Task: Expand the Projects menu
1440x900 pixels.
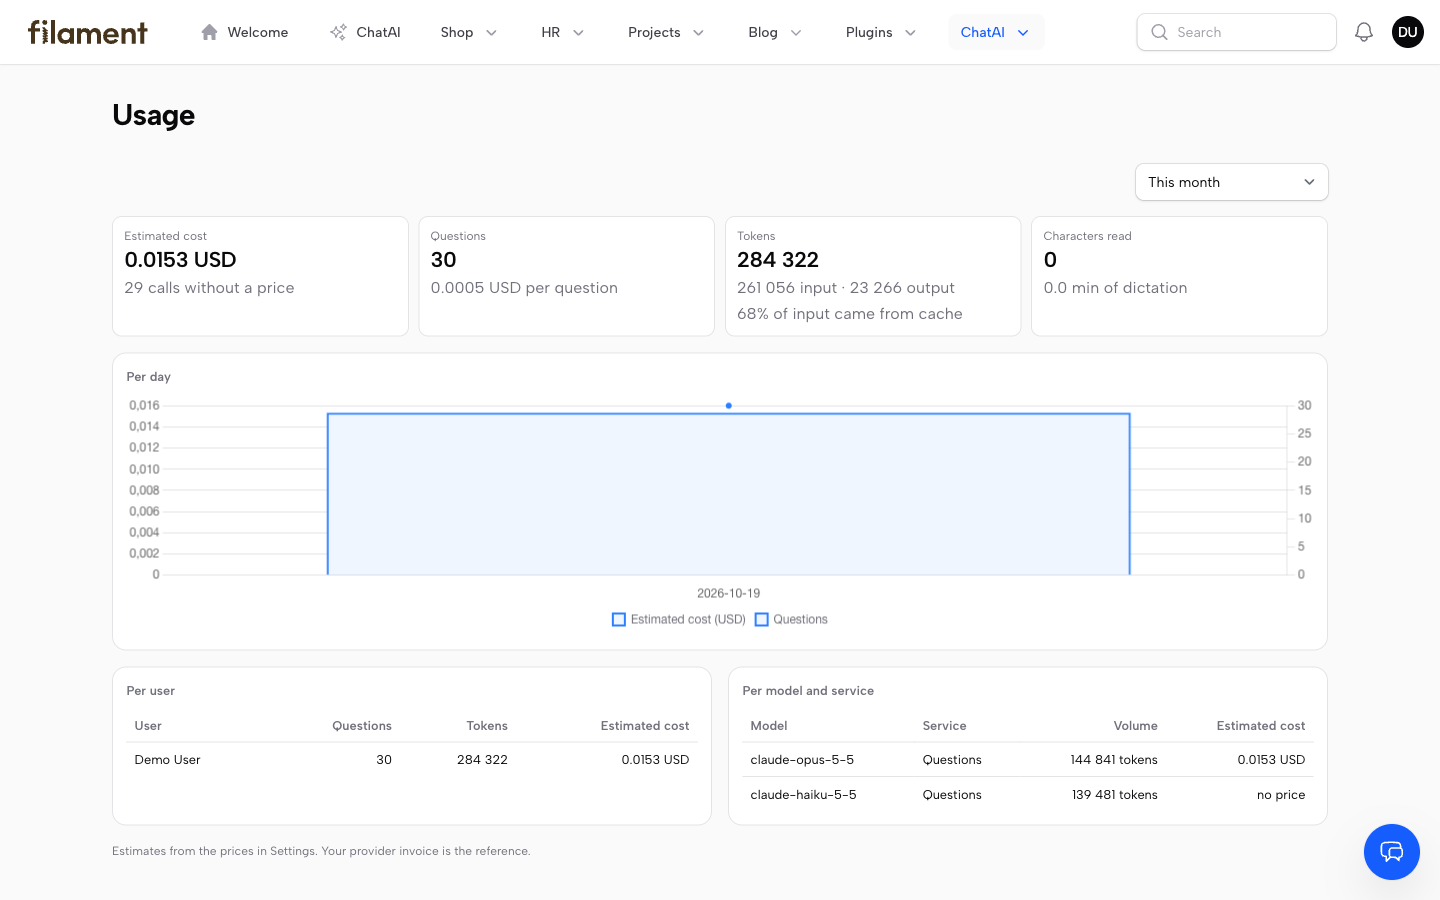Action: pos(666,32)
